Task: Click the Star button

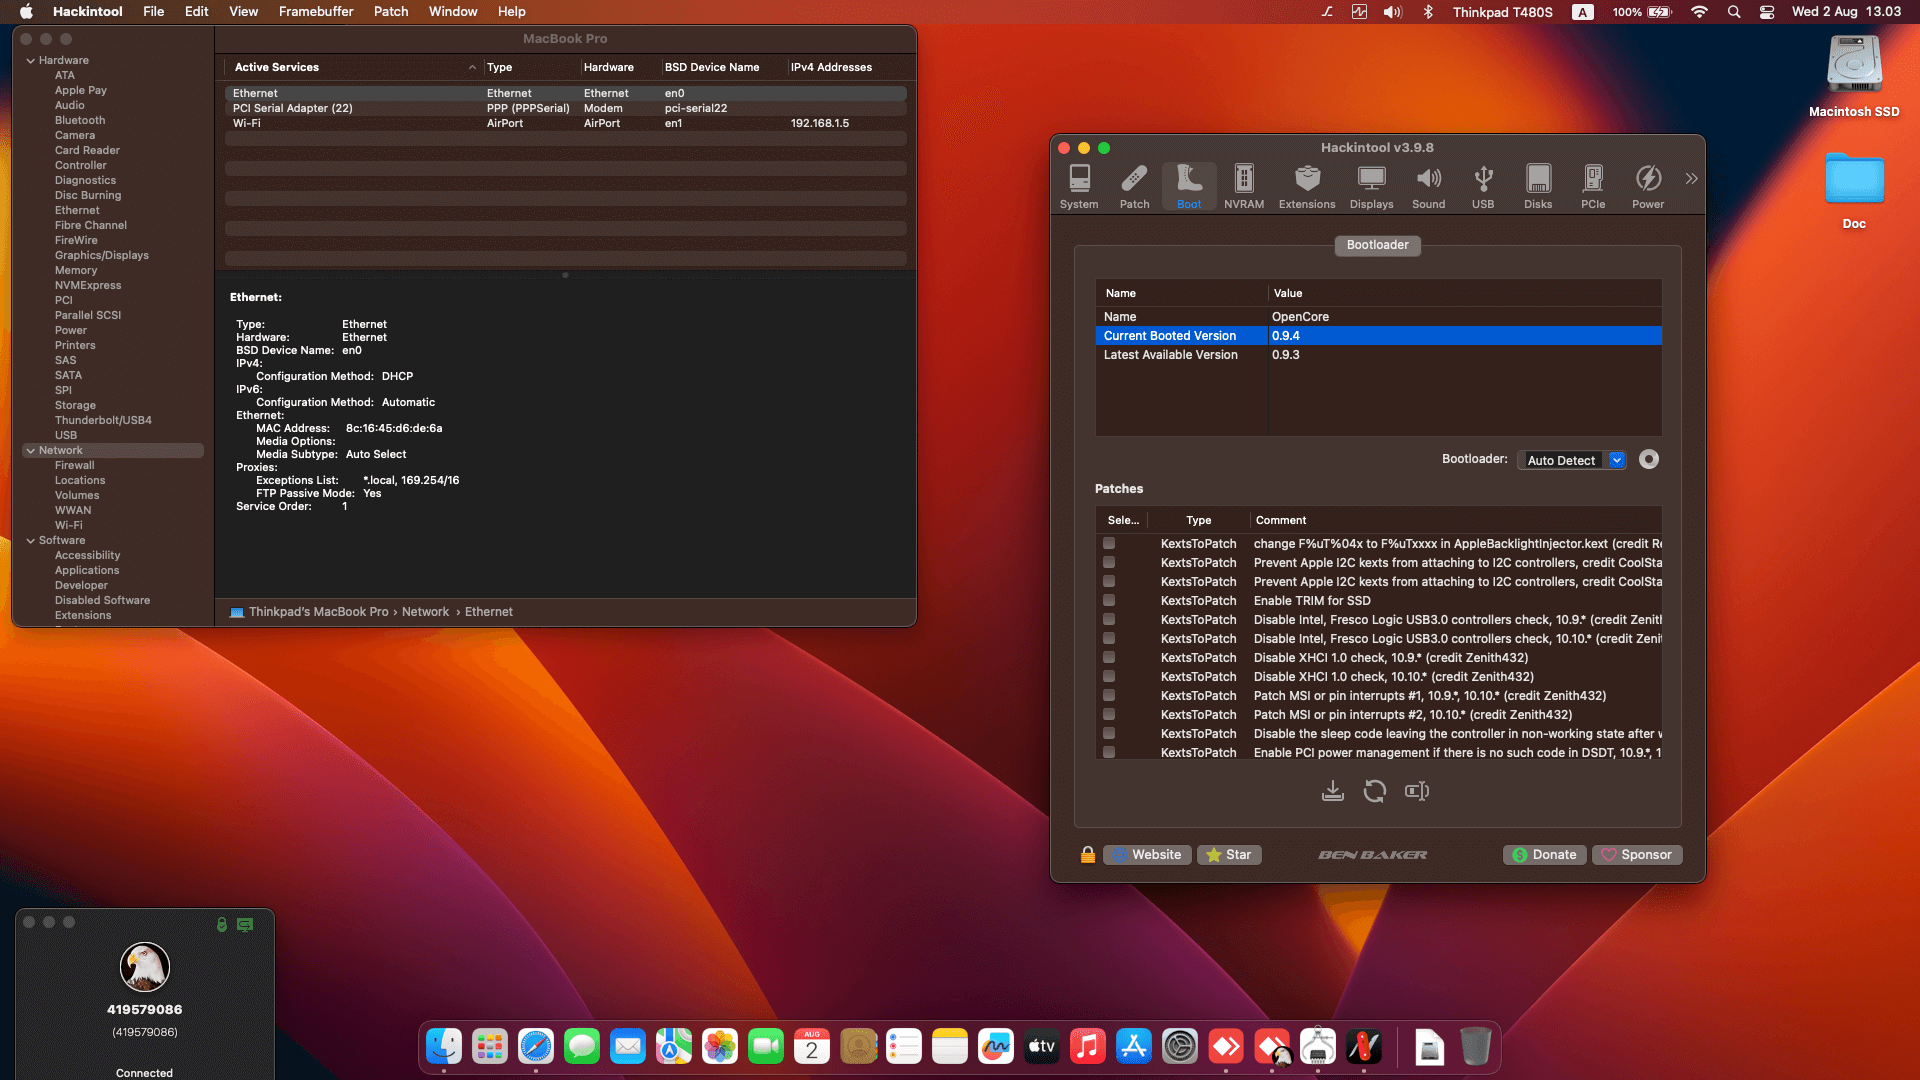Action: [1229, 855]
